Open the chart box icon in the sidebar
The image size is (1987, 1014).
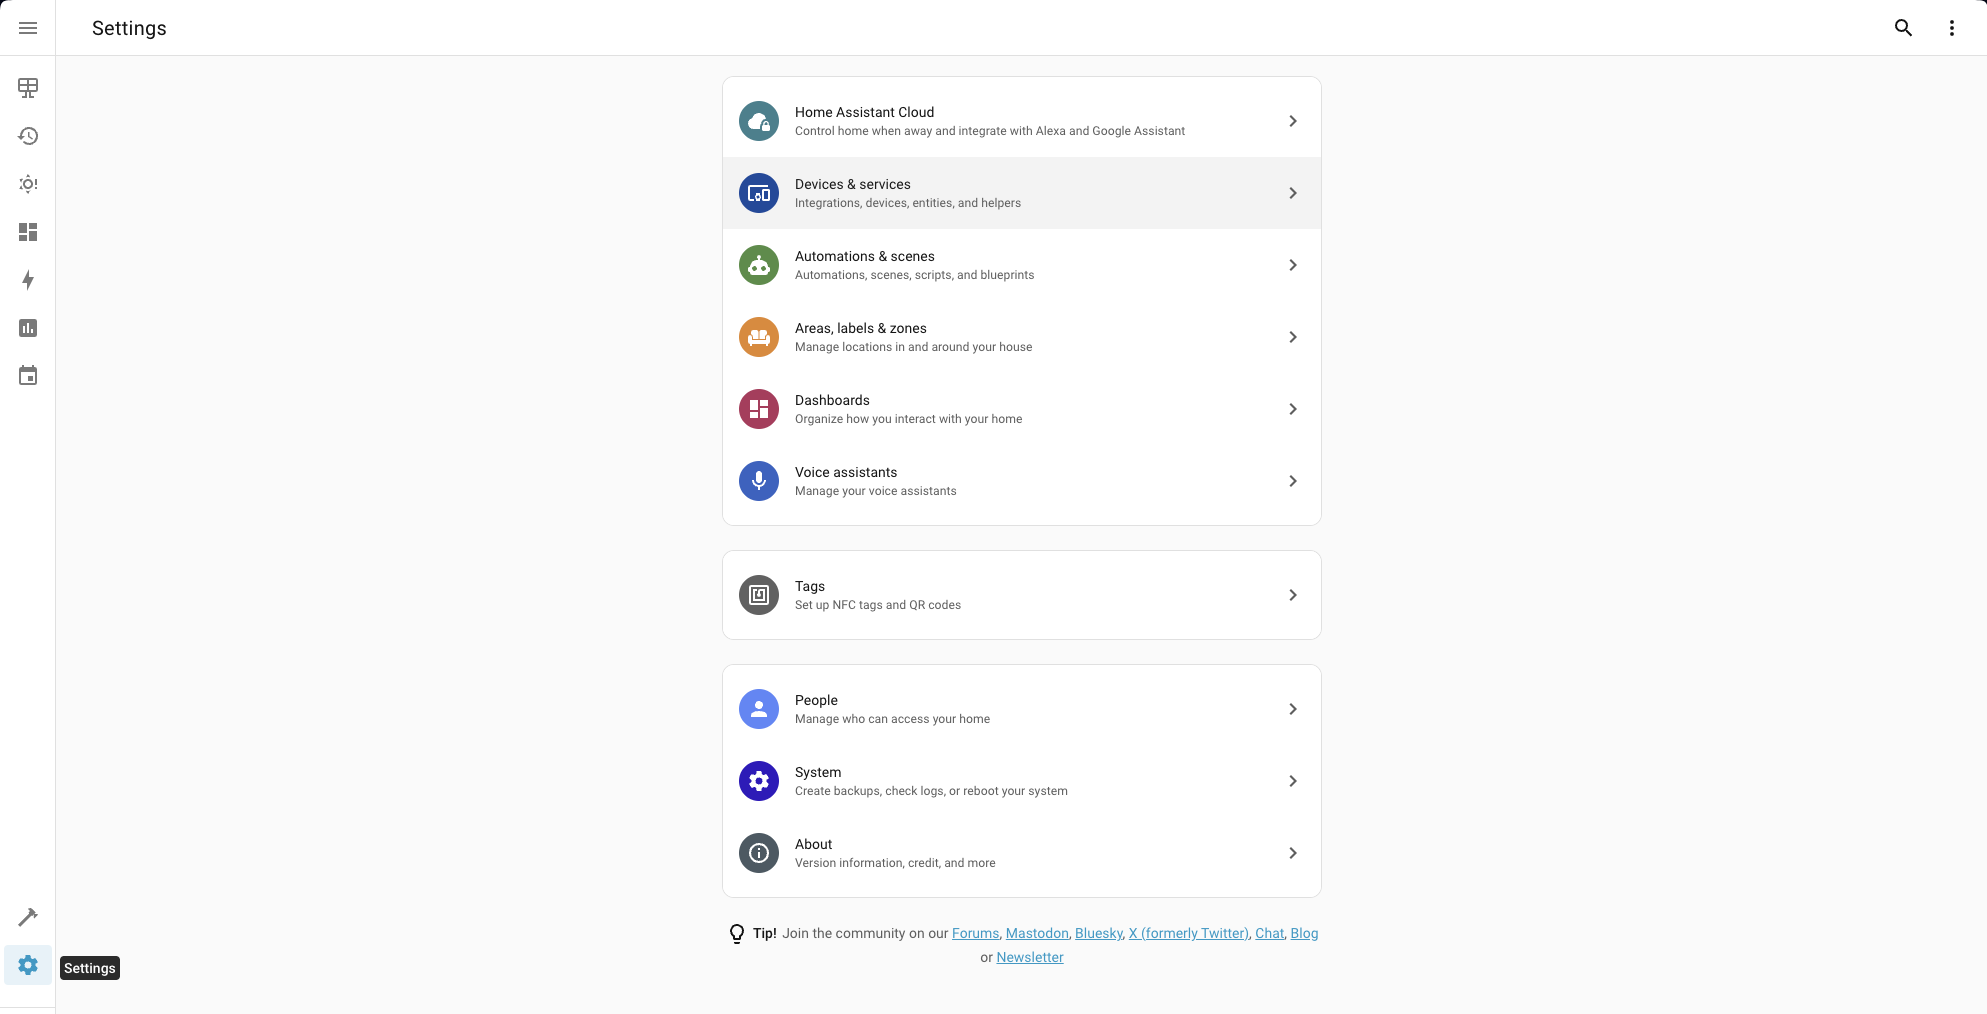pos(28,328)
